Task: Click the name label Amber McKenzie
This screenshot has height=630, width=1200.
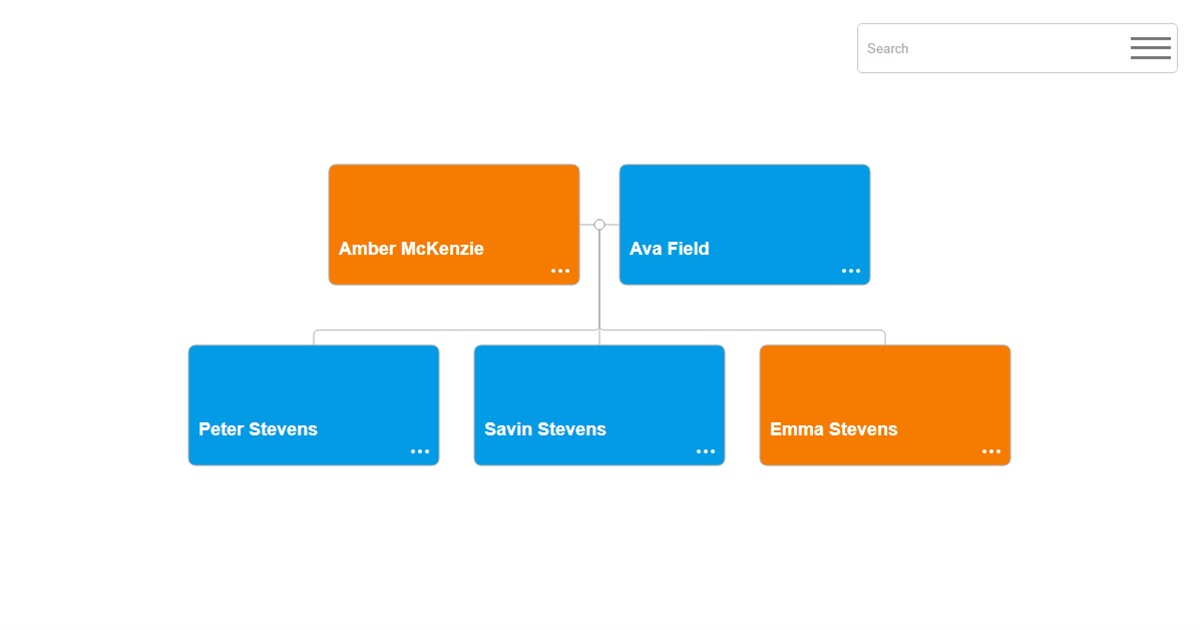Action: coord(412,248)
